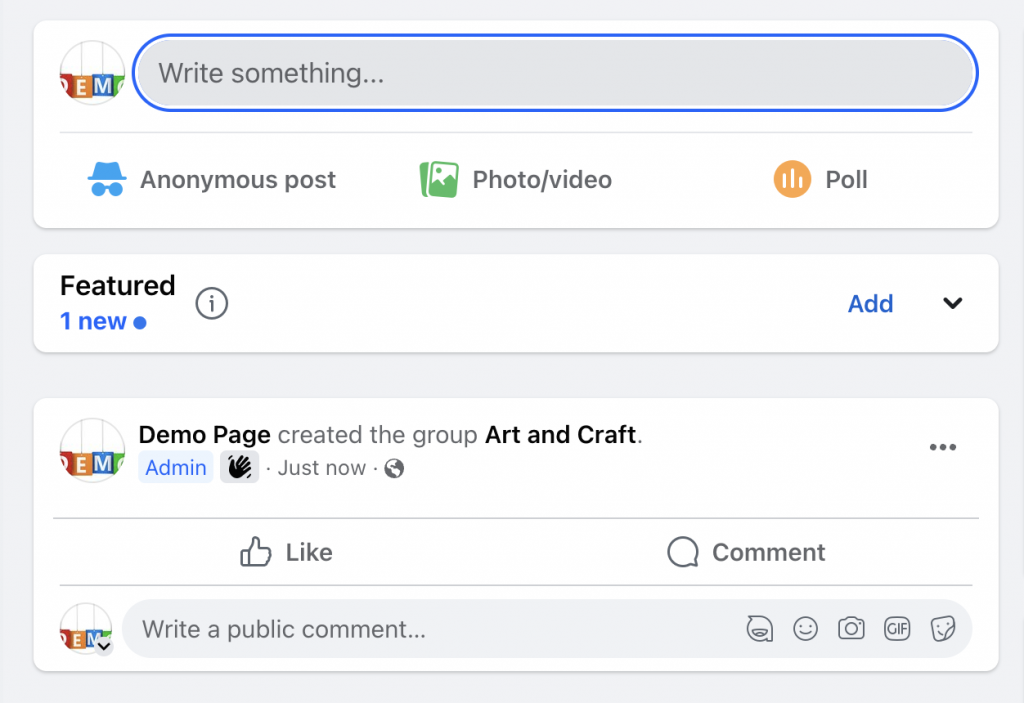The width and height of the screenshot is (1024, 703).
Task: Add content to the Featured section
Action: pyautogui.click(x=869, y=303)
